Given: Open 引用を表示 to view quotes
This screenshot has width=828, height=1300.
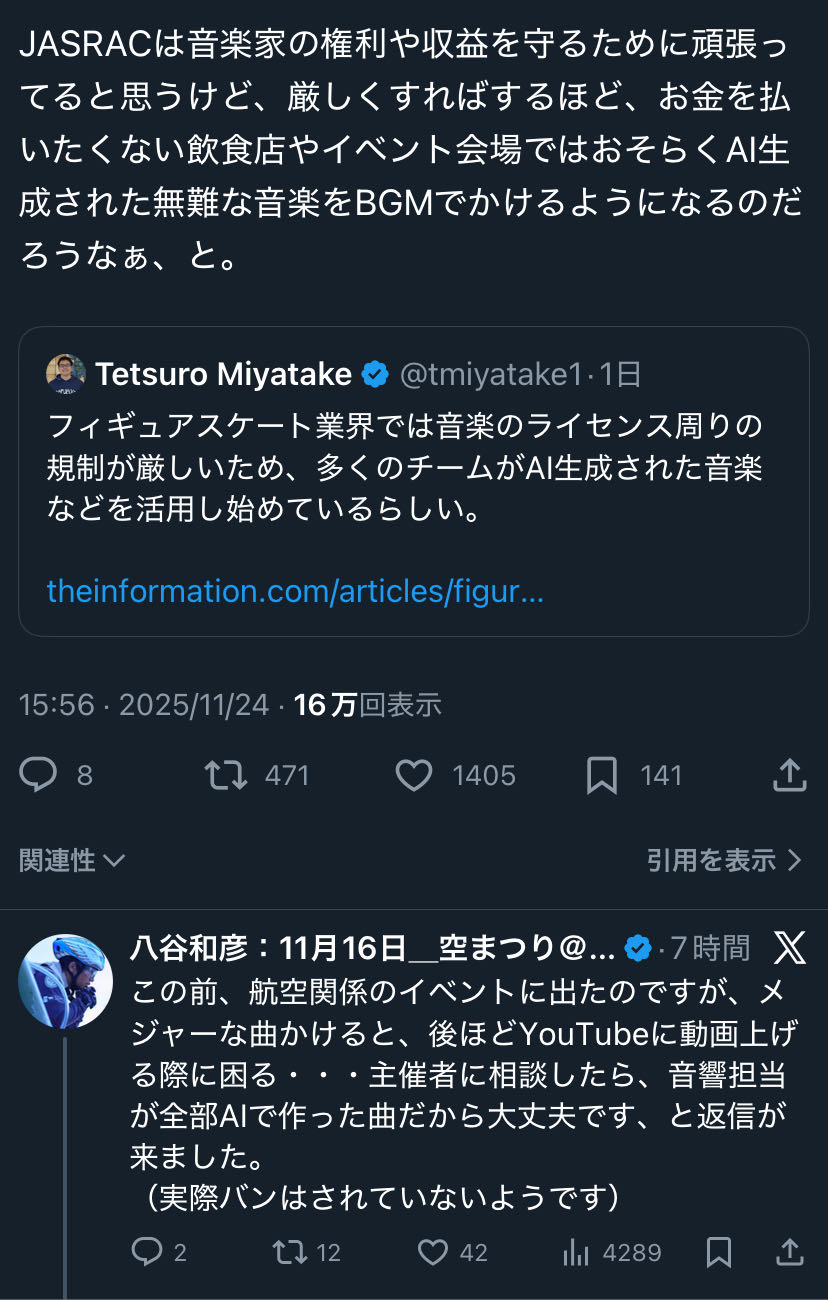Looking at the screenshot, I should pos(724,860).
